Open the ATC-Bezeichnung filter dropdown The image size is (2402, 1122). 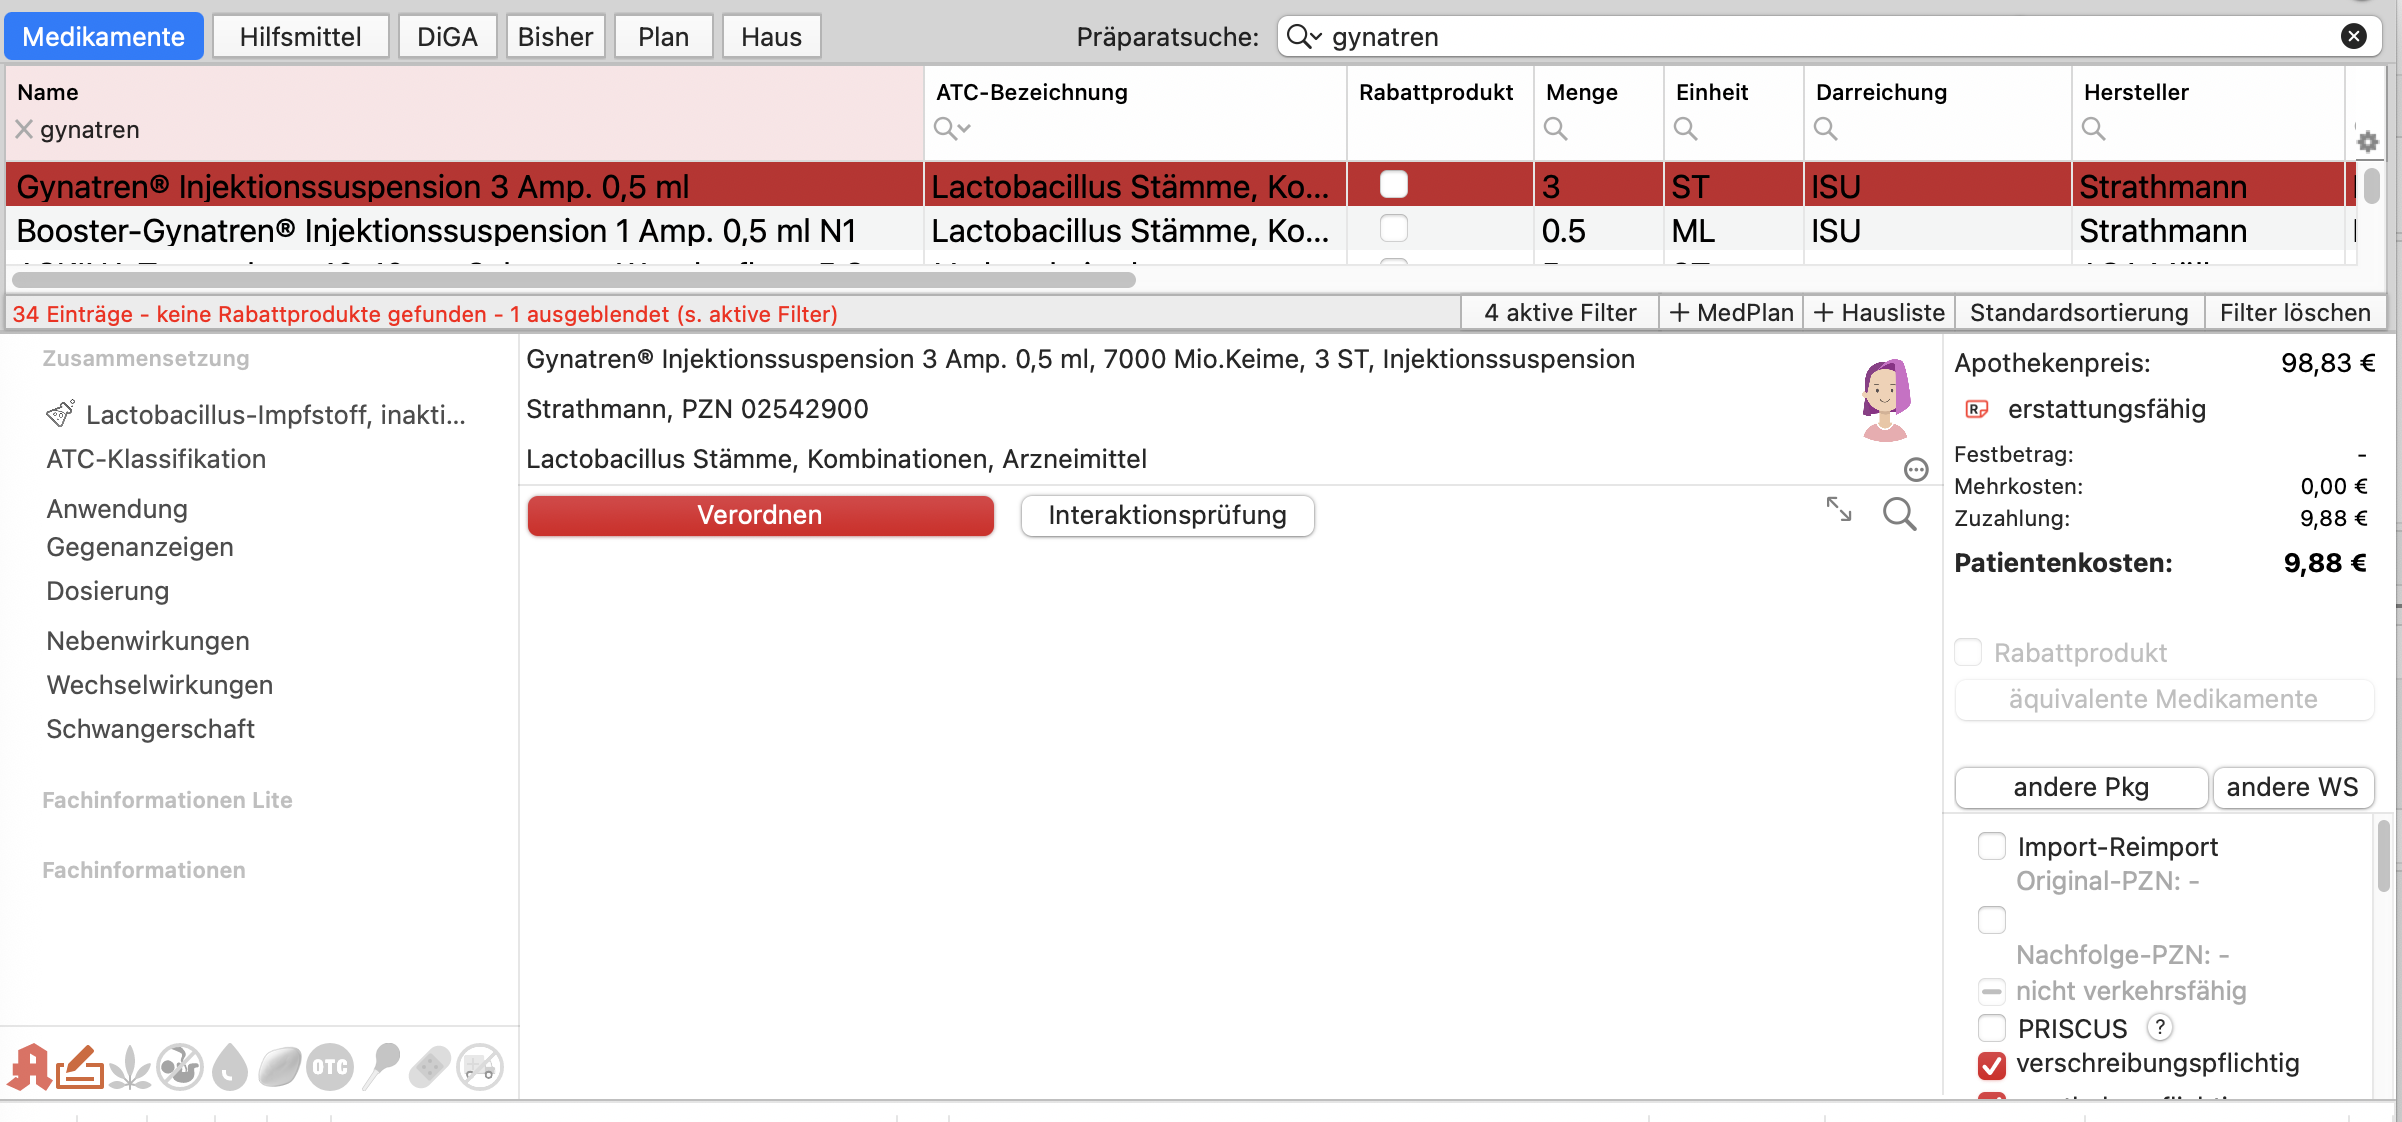pos(952,128)
